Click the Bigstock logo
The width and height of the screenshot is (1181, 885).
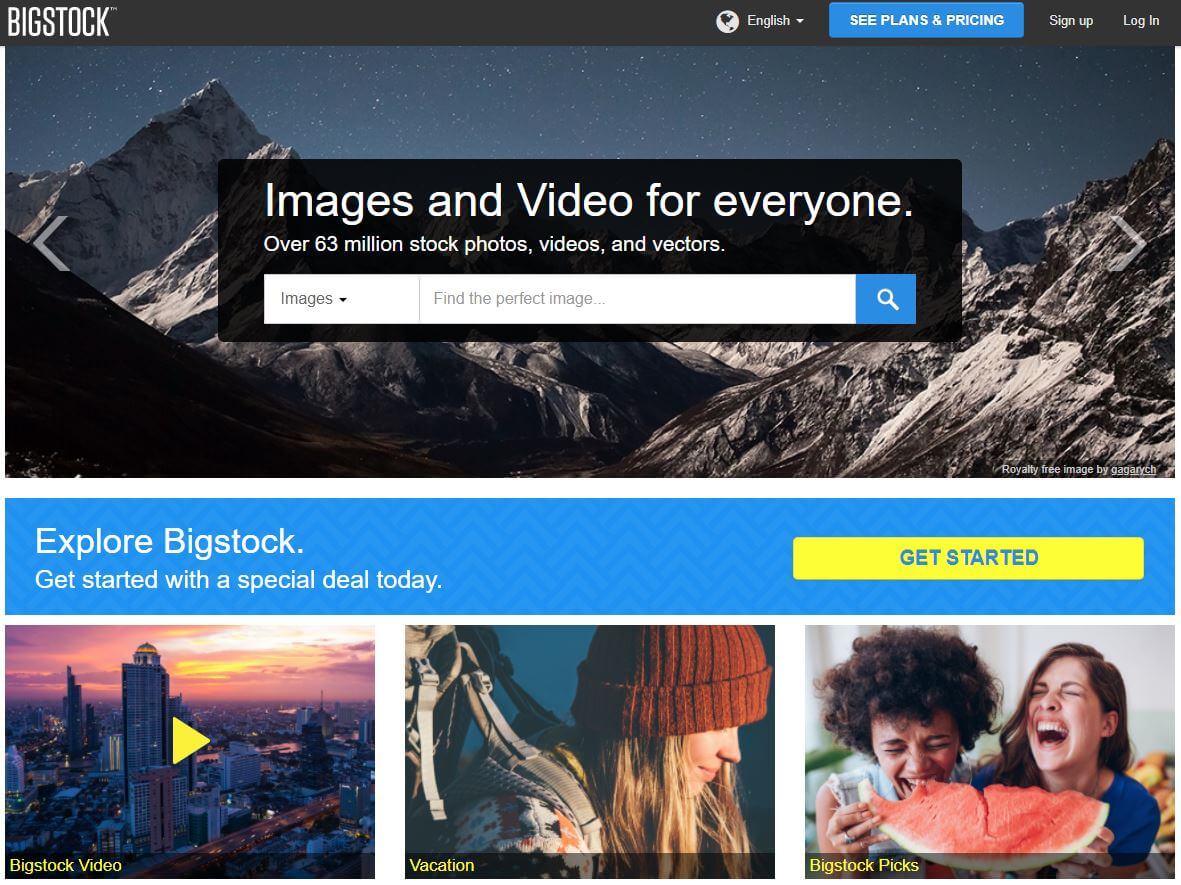[62, 21]
